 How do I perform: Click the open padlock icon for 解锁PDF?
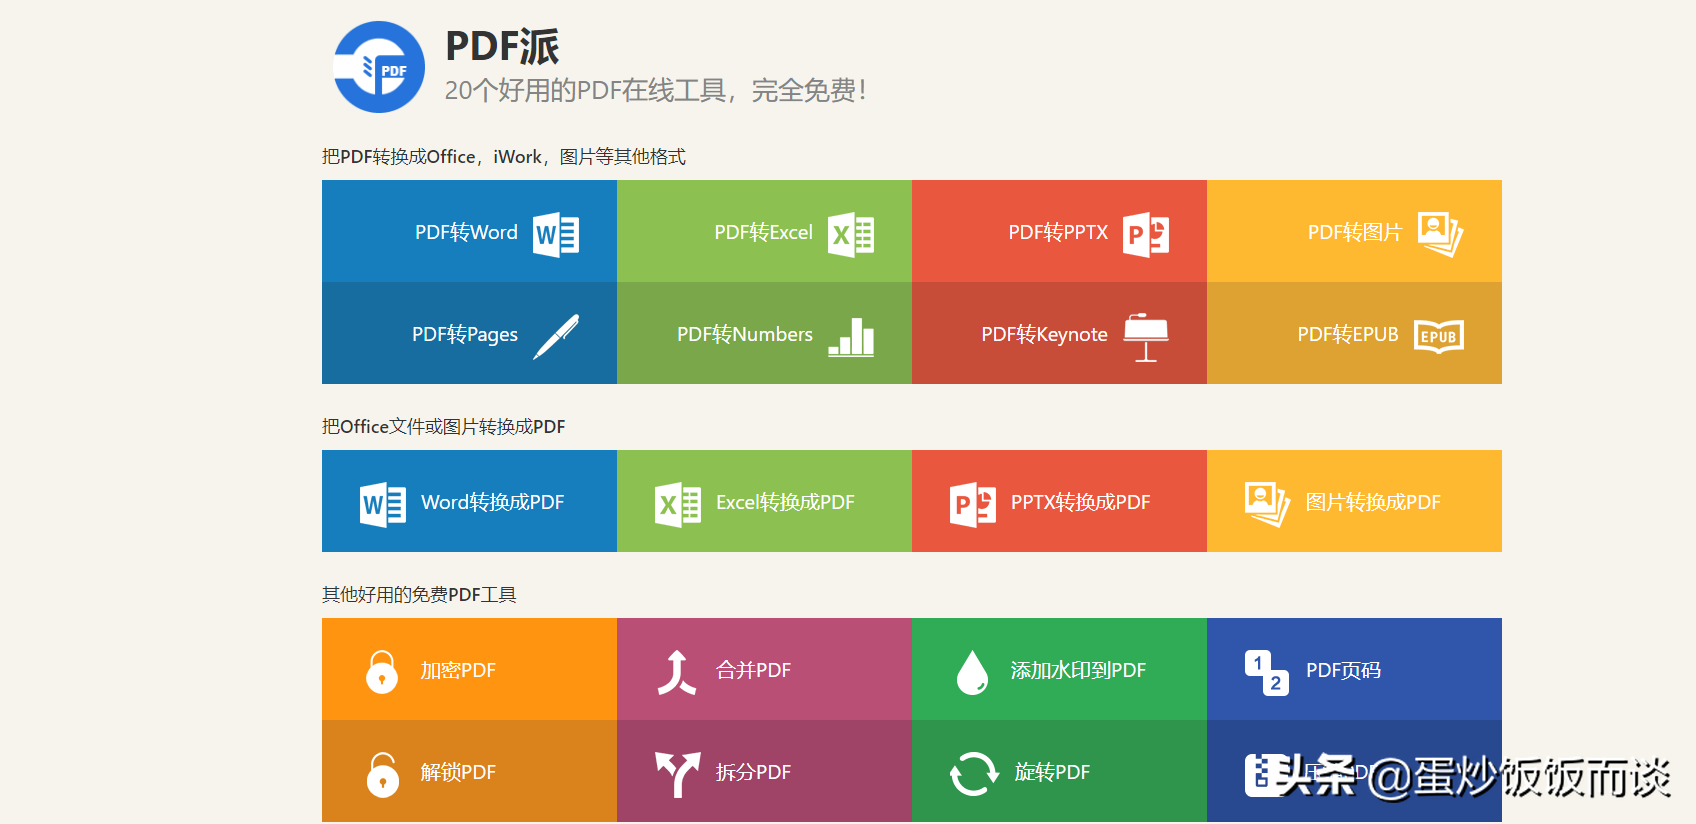point(382,774)
